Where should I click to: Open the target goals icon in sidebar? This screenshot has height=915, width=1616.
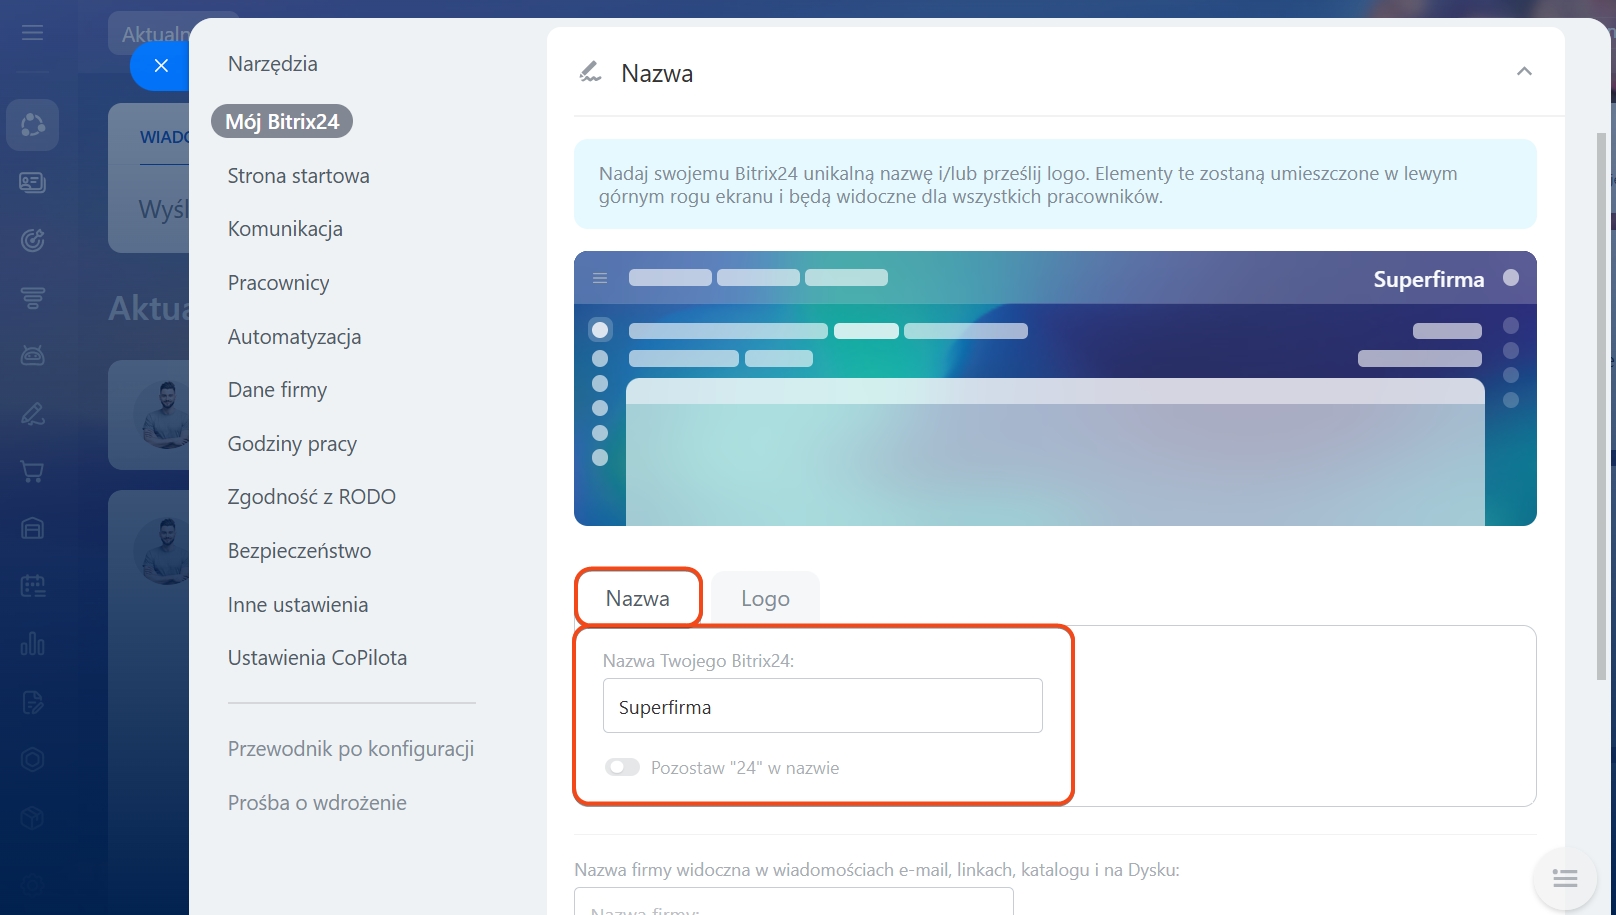tap(33, 240)
